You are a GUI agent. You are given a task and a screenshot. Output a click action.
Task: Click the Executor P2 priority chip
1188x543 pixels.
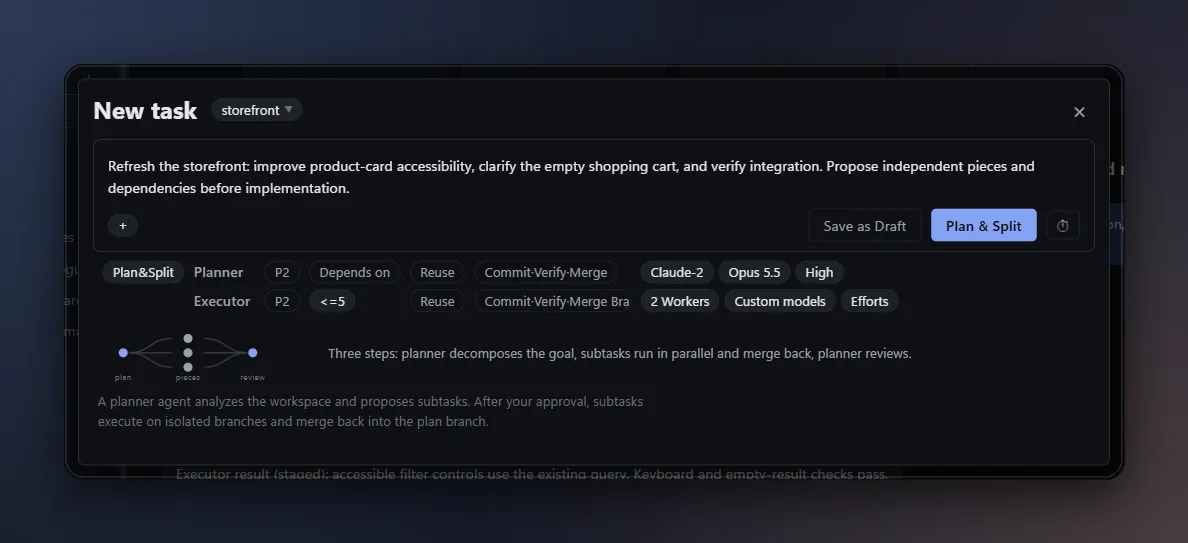coord(282,301)
